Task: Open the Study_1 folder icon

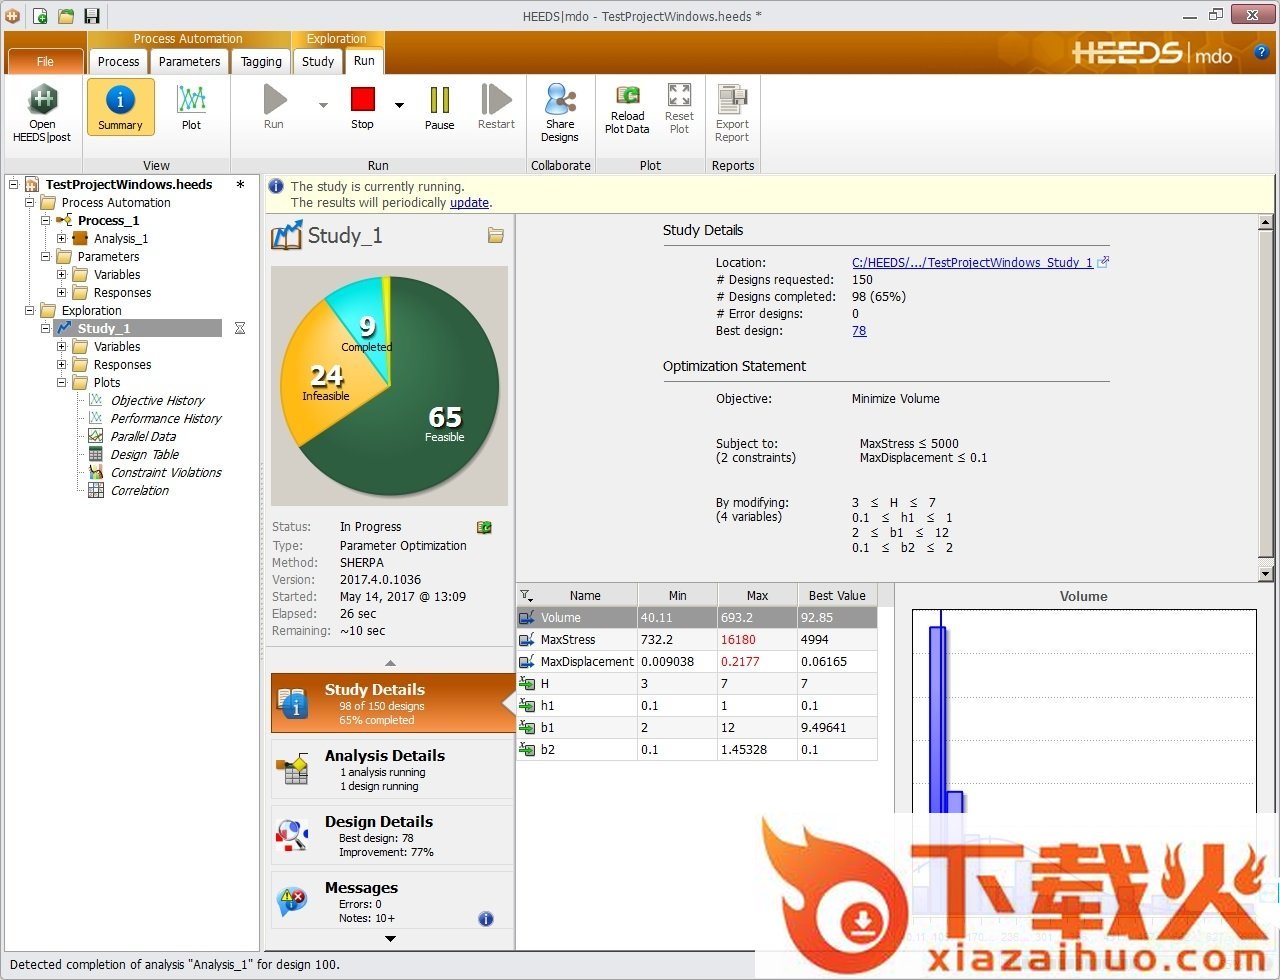Action: coord(495,236)
